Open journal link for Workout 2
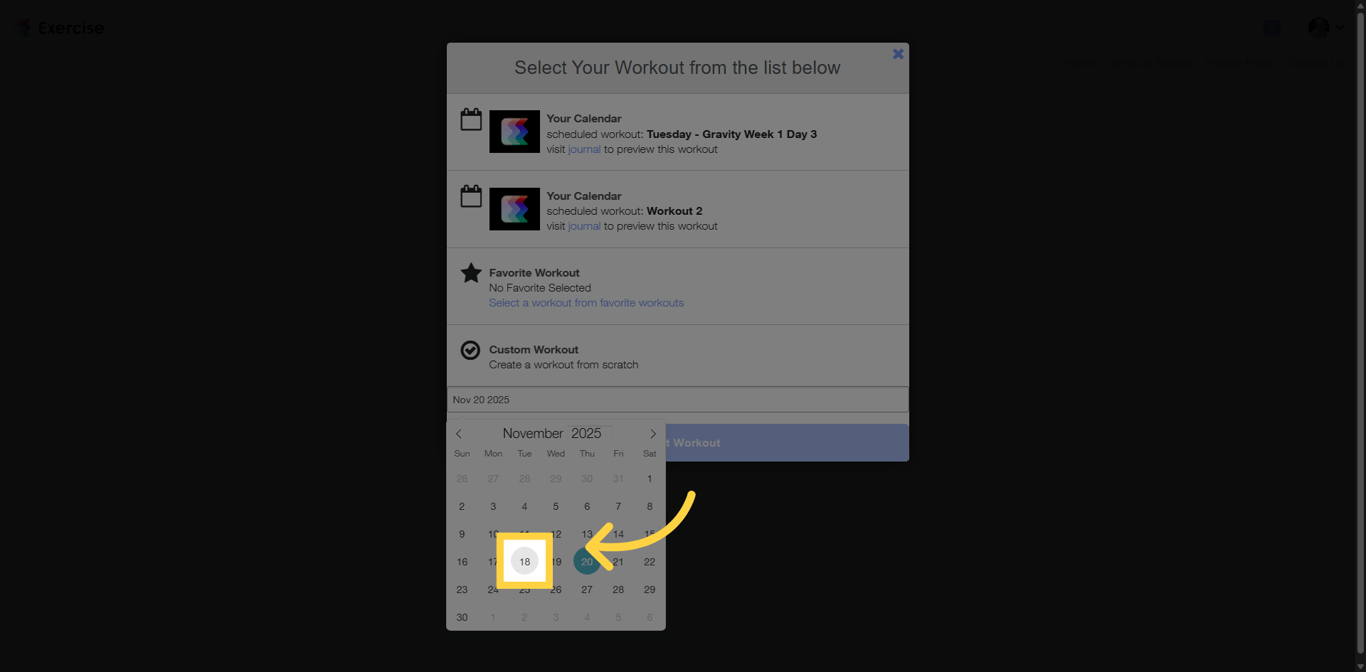 pos(584,226)
